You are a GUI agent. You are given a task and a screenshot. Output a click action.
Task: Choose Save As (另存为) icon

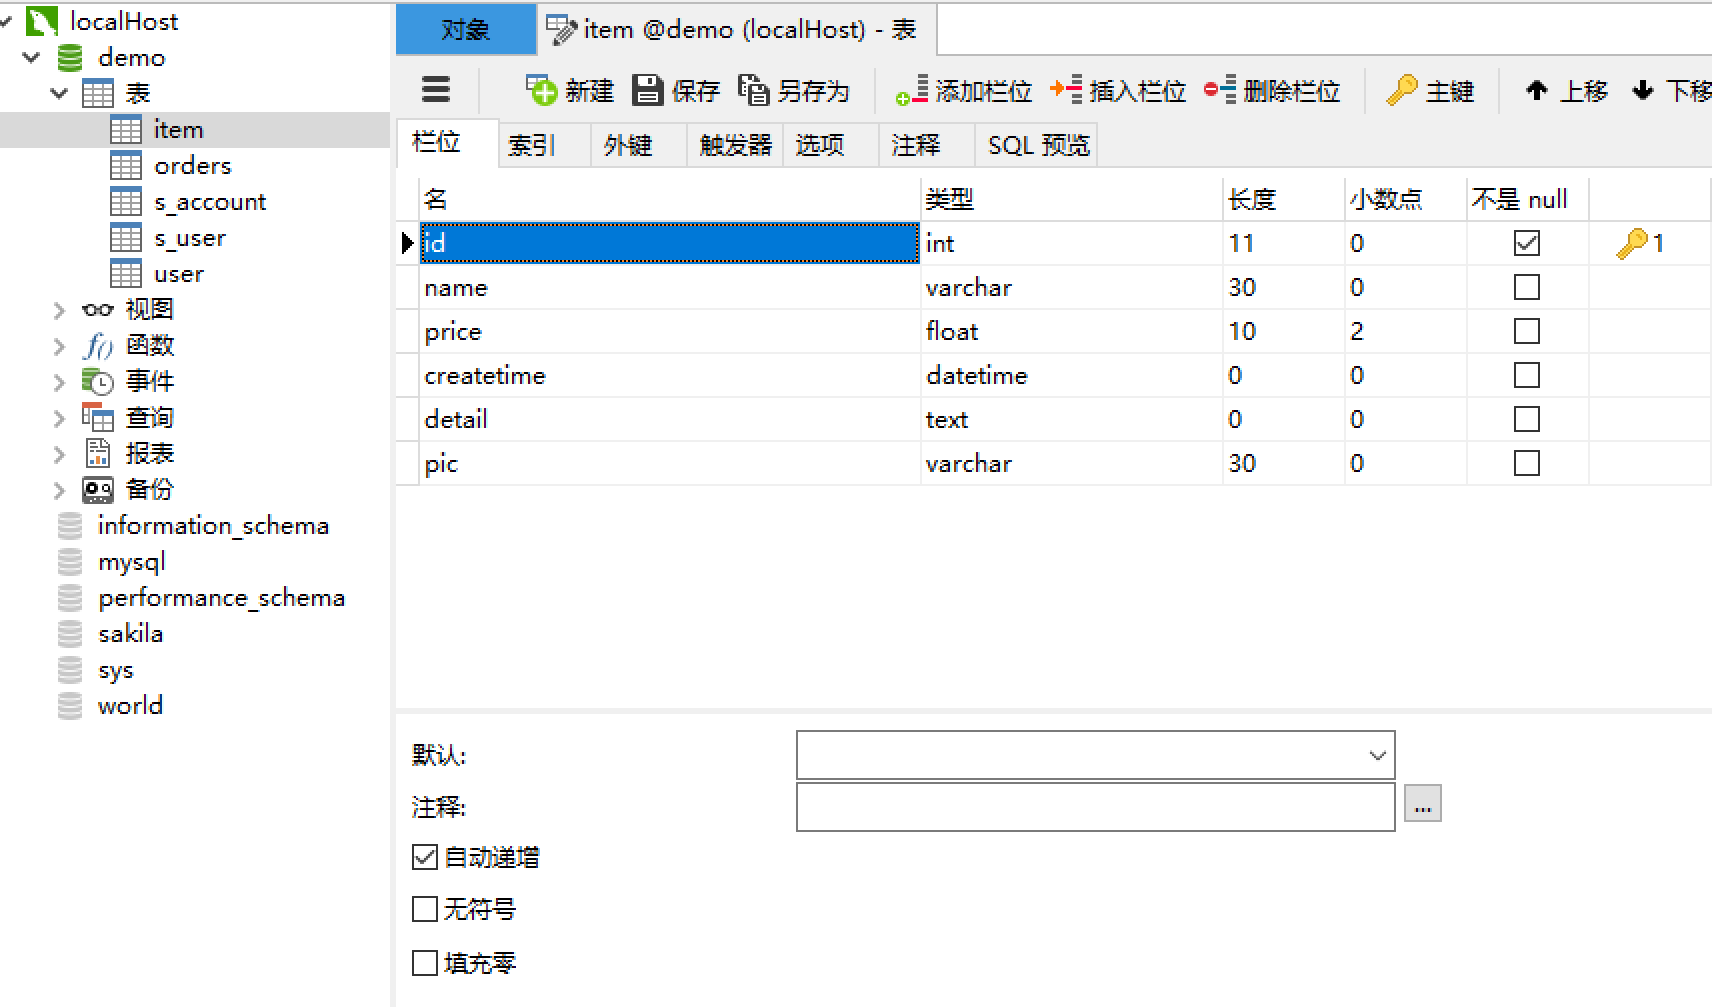753,90
